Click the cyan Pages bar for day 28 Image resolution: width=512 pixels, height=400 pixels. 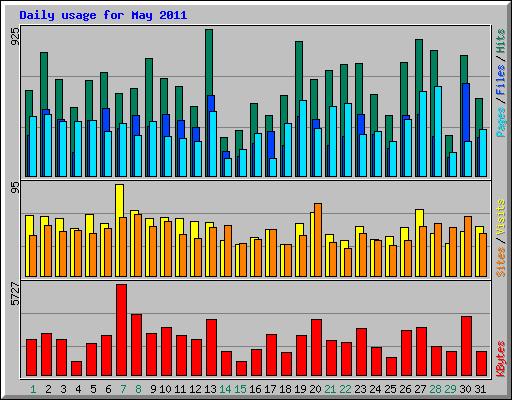438,131
